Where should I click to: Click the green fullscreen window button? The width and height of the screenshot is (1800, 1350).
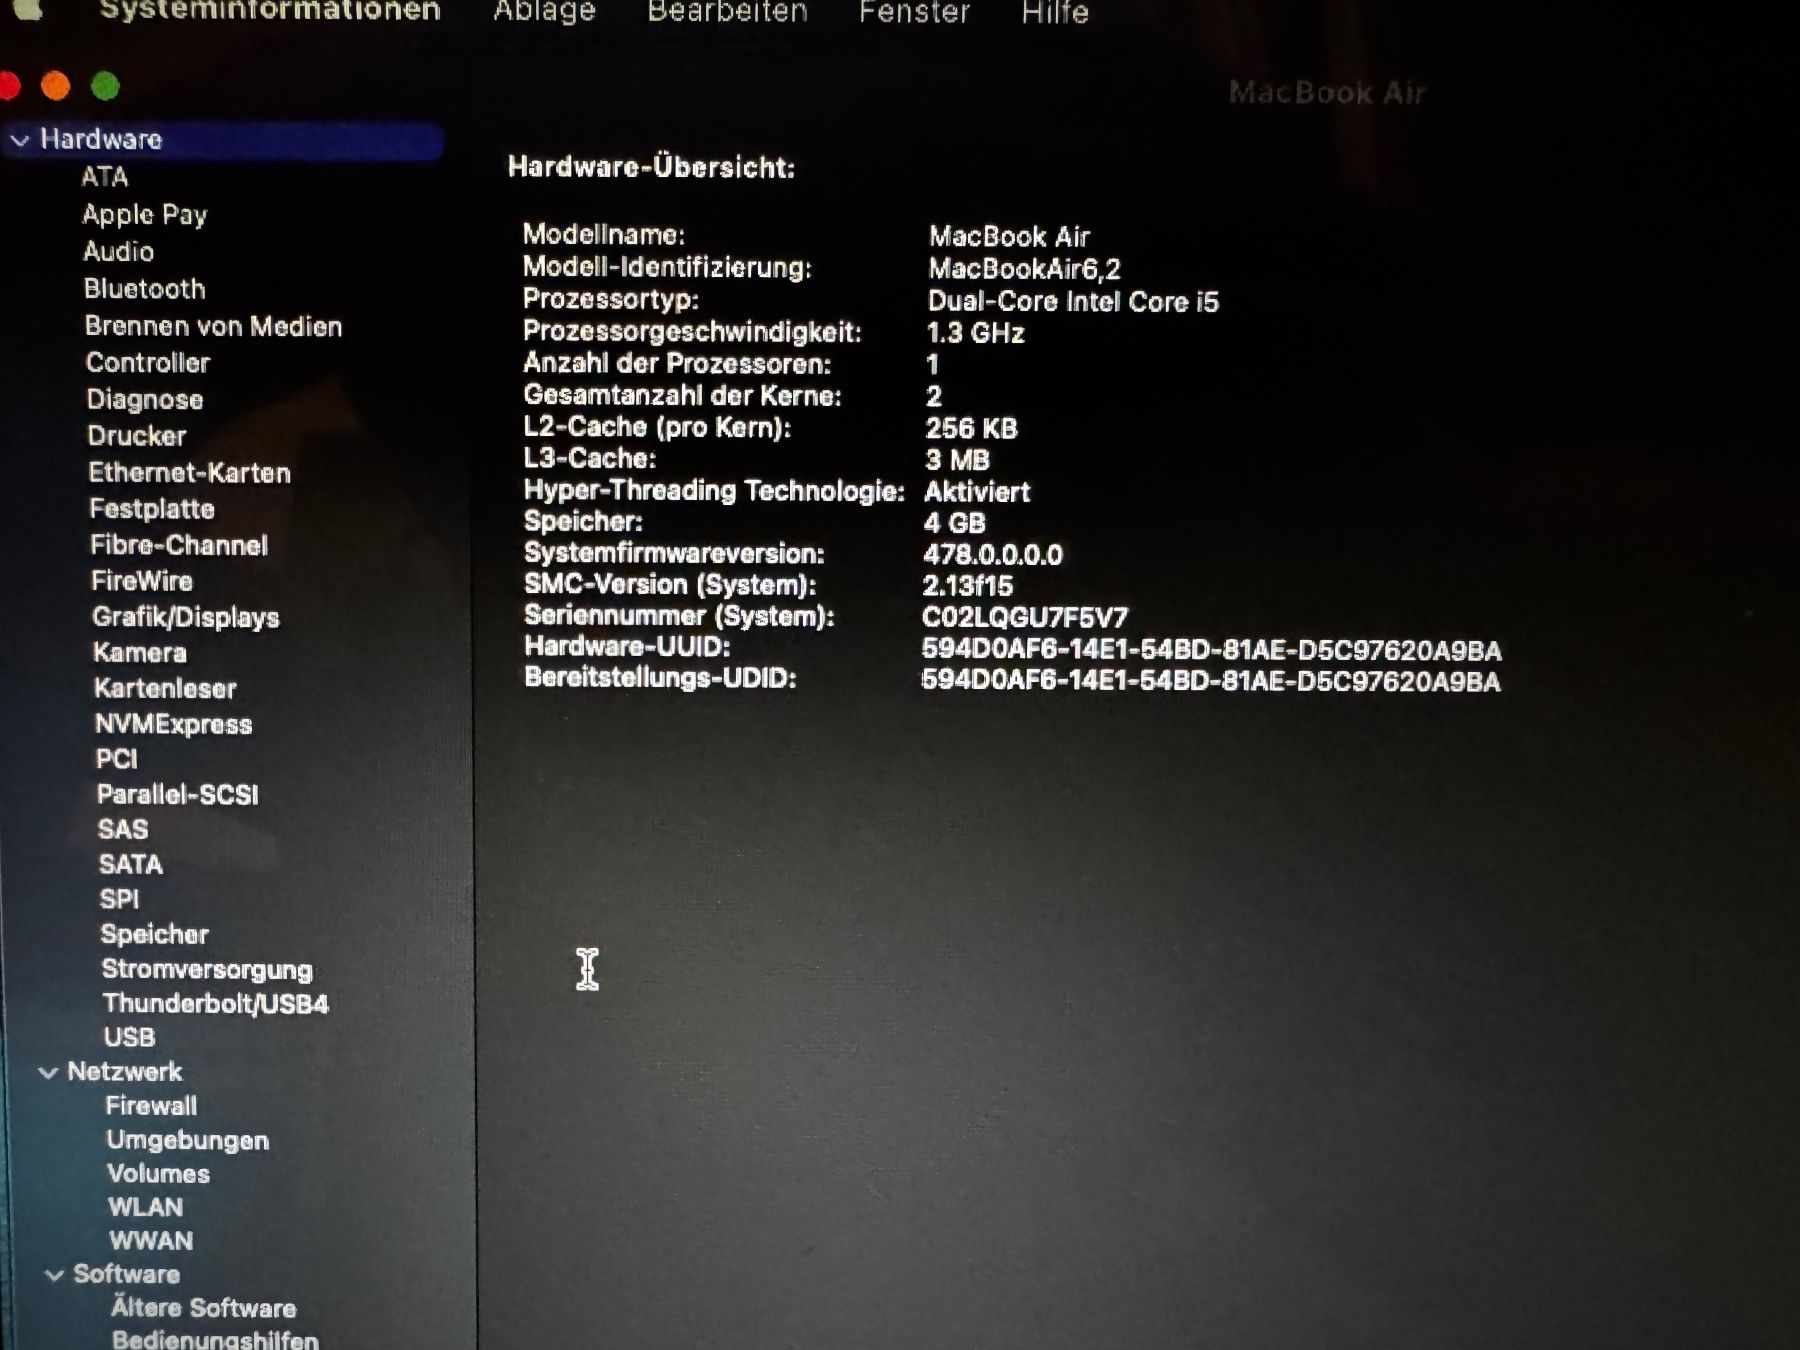click(x=105, y=86)
